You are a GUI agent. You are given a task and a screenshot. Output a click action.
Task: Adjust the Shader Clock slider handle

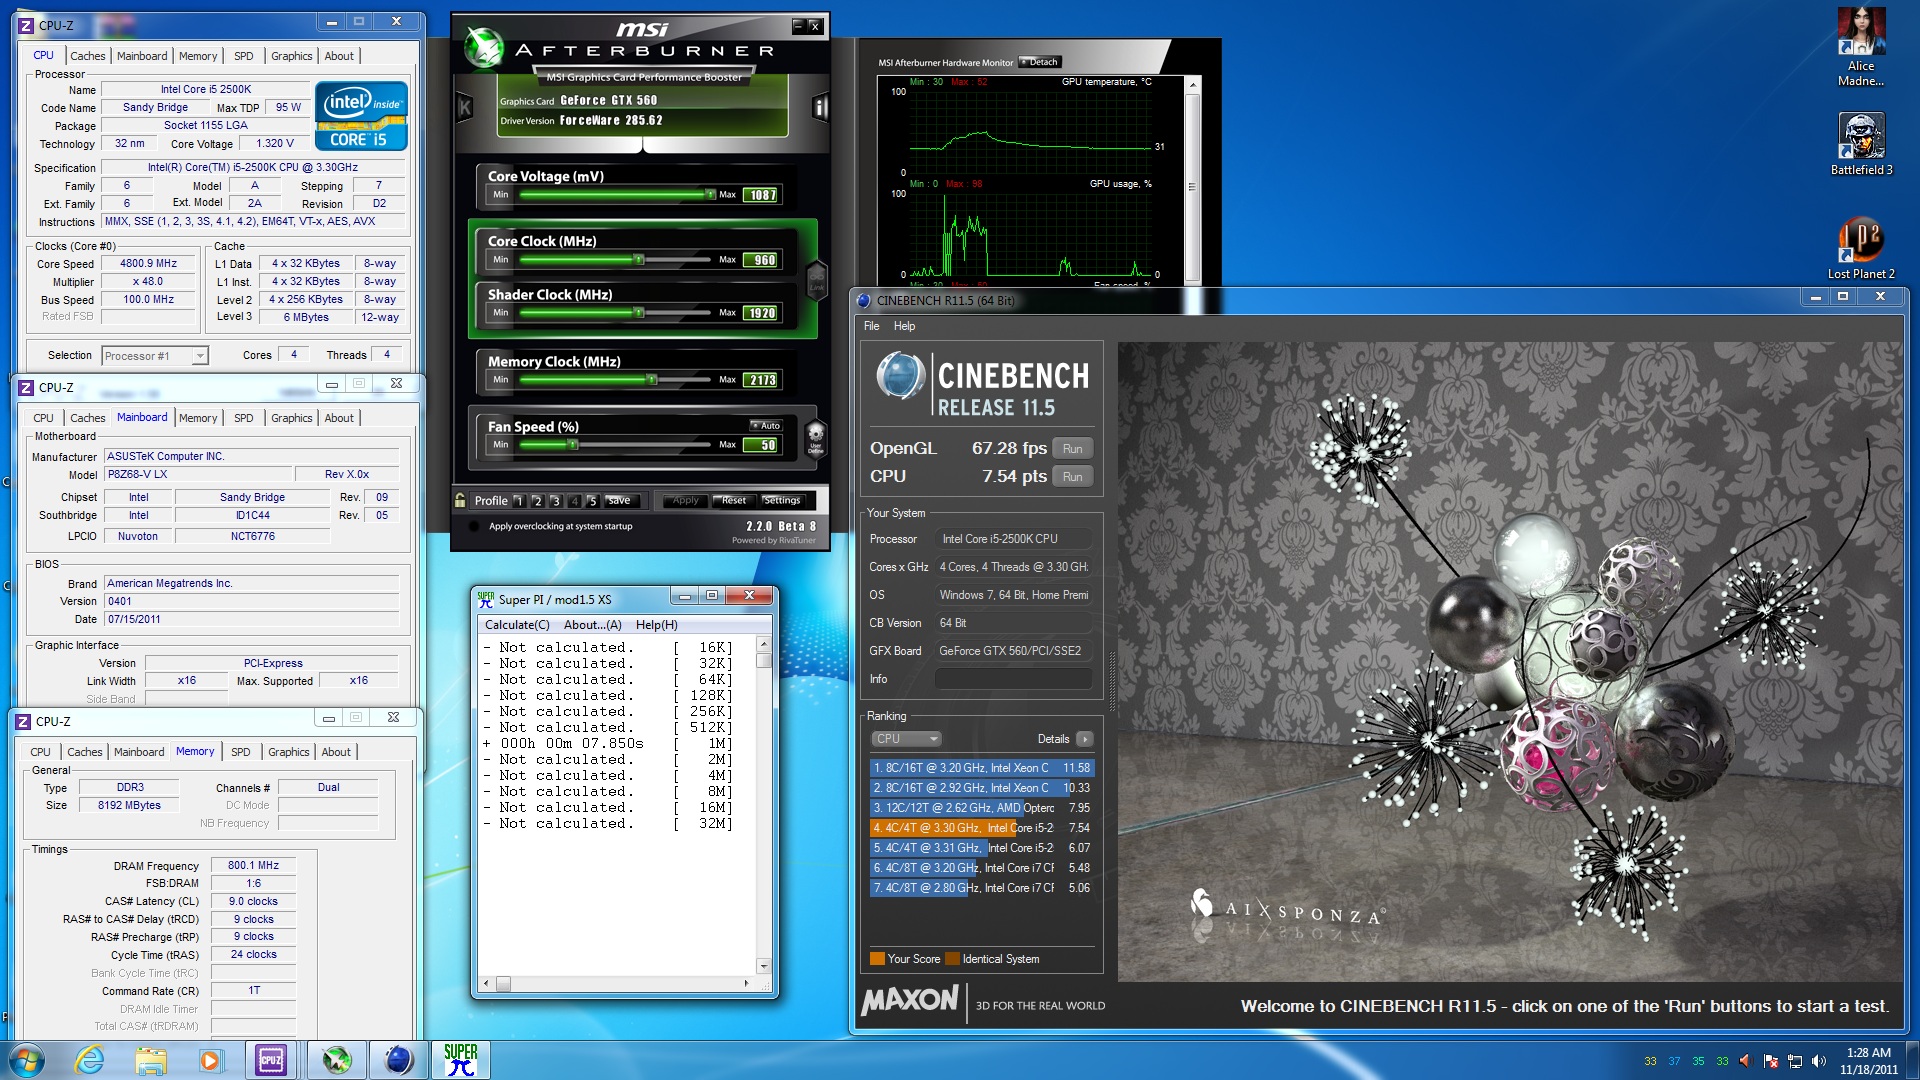tap(639, 313)
